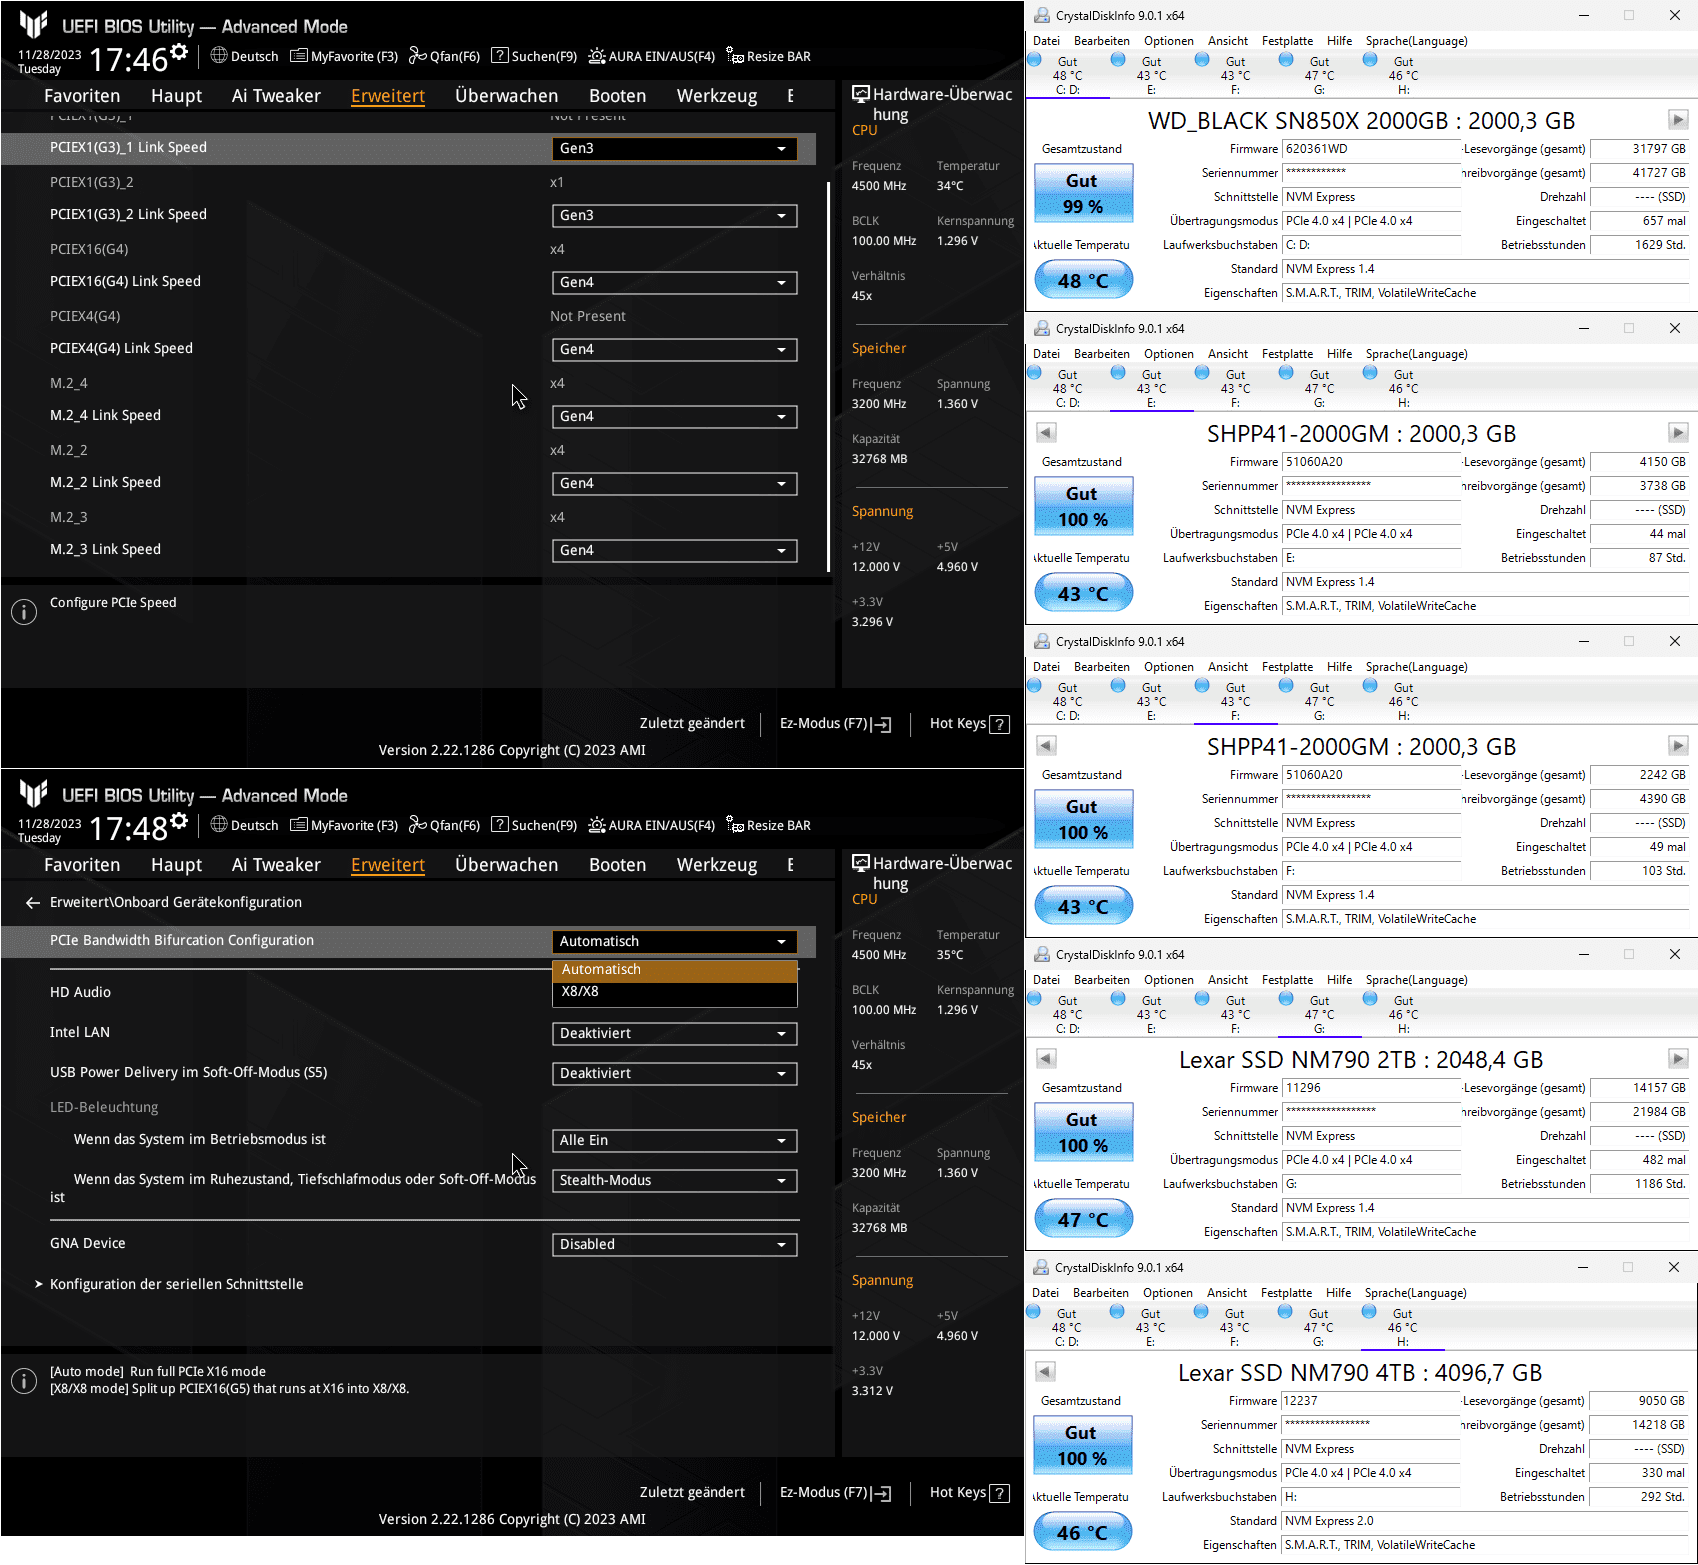Open the PCIEX1(G3)_1 Link Speed dropdown
This screenshot has width=1698, height=1565.
[x=675, y=148]
